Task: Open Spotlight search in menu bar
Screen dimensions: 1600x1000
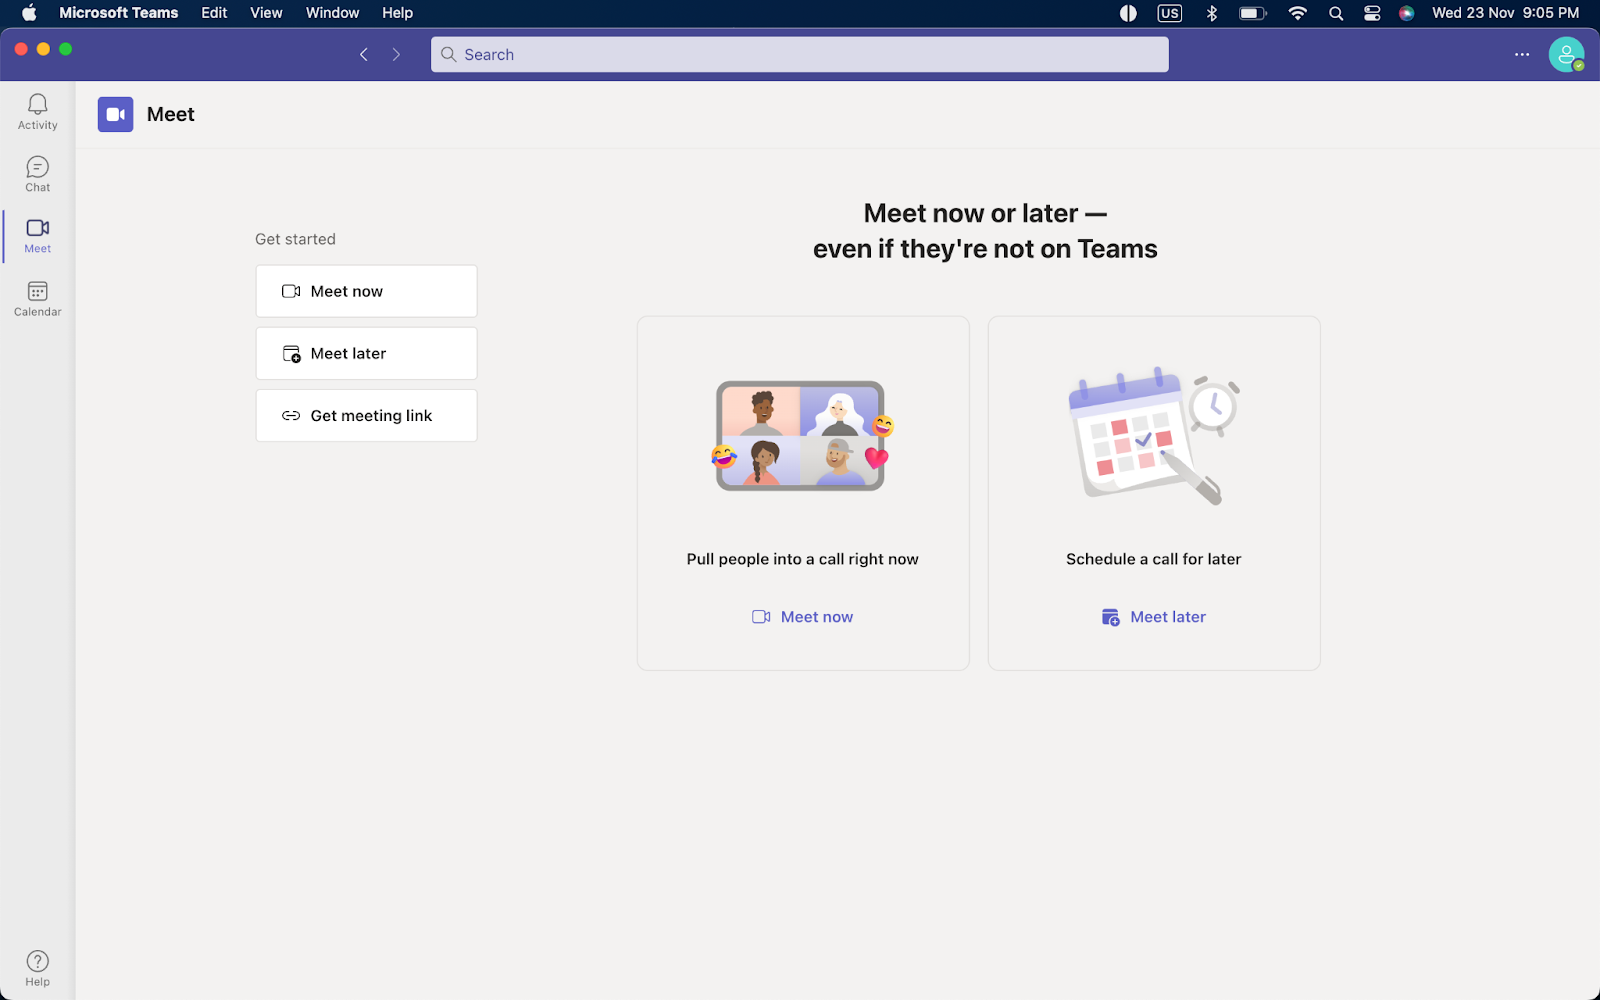Action: pos(1336,13)
